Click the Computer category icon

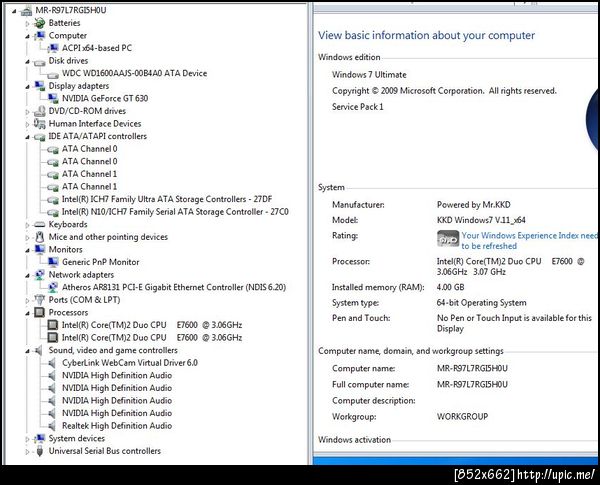point(39,36)
